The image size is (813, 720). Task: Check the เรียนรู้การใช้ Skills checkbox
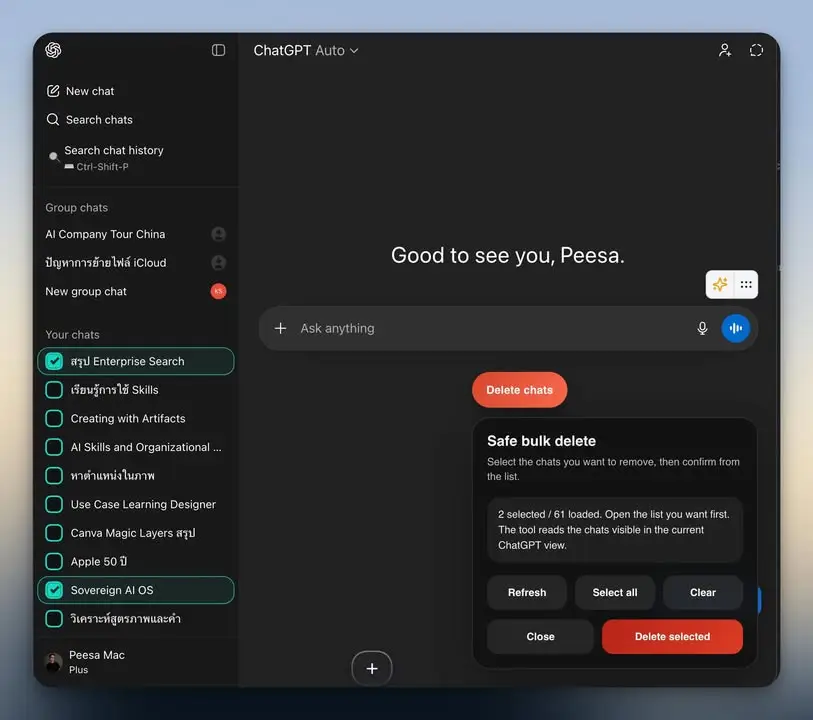(x=54, y=390)
